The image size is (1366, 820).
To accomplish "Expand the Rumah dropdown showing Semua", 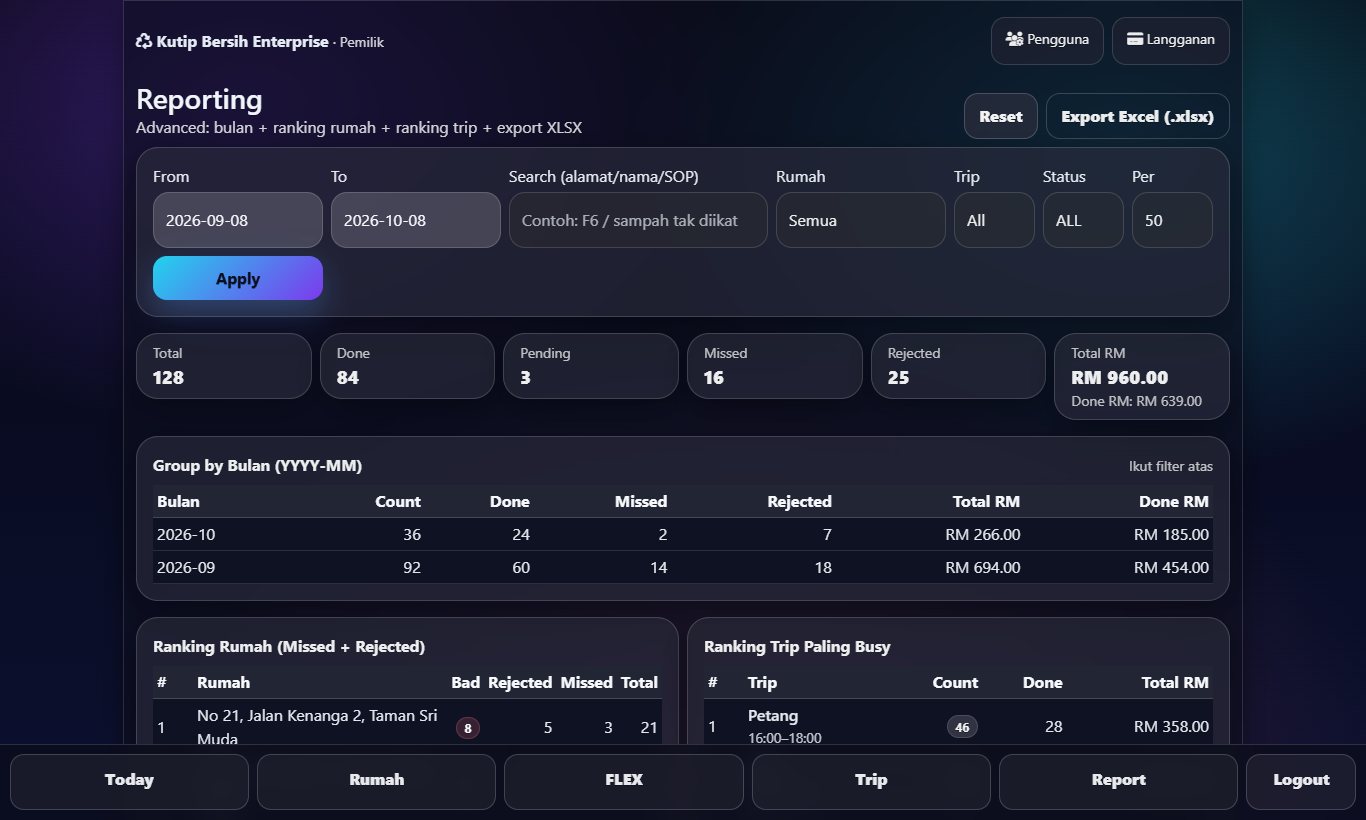I will tap(861, 220).
